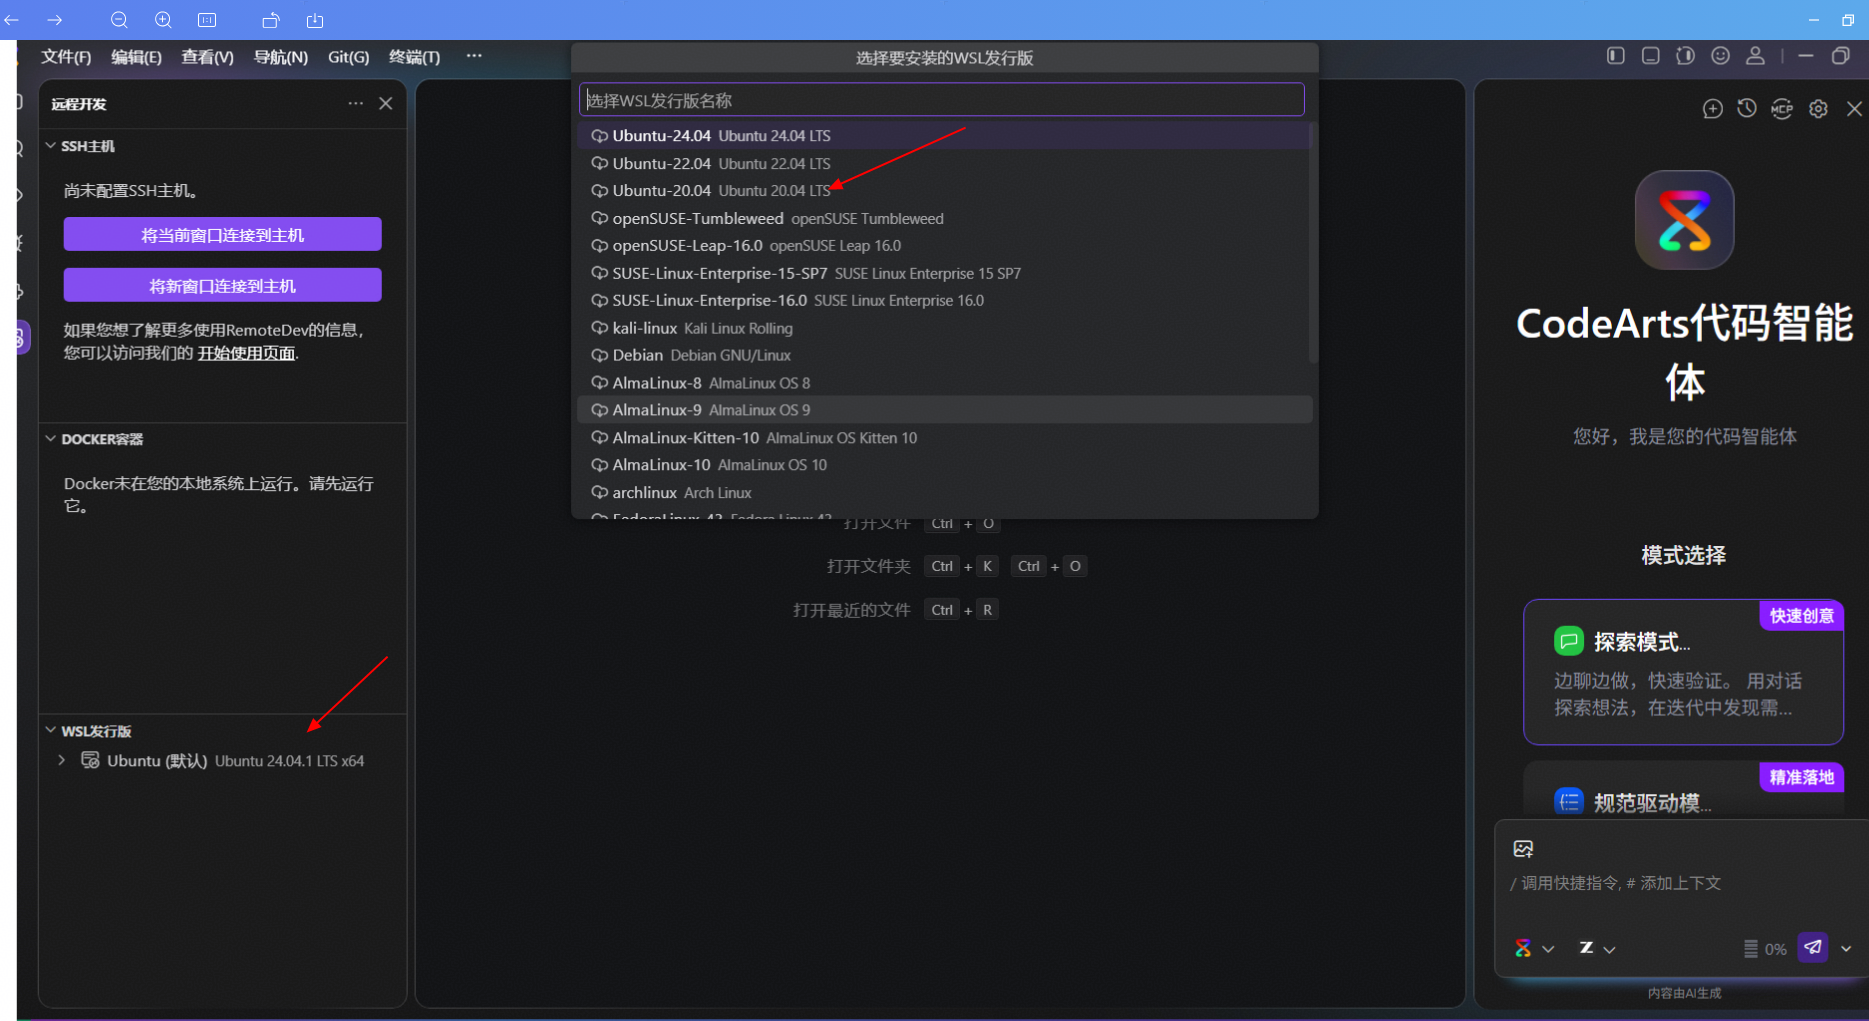The width and height of the screenshot is (1869, 1021).
Task: Rotate the image with the rotate icon
Action: (x=271, y=20)
